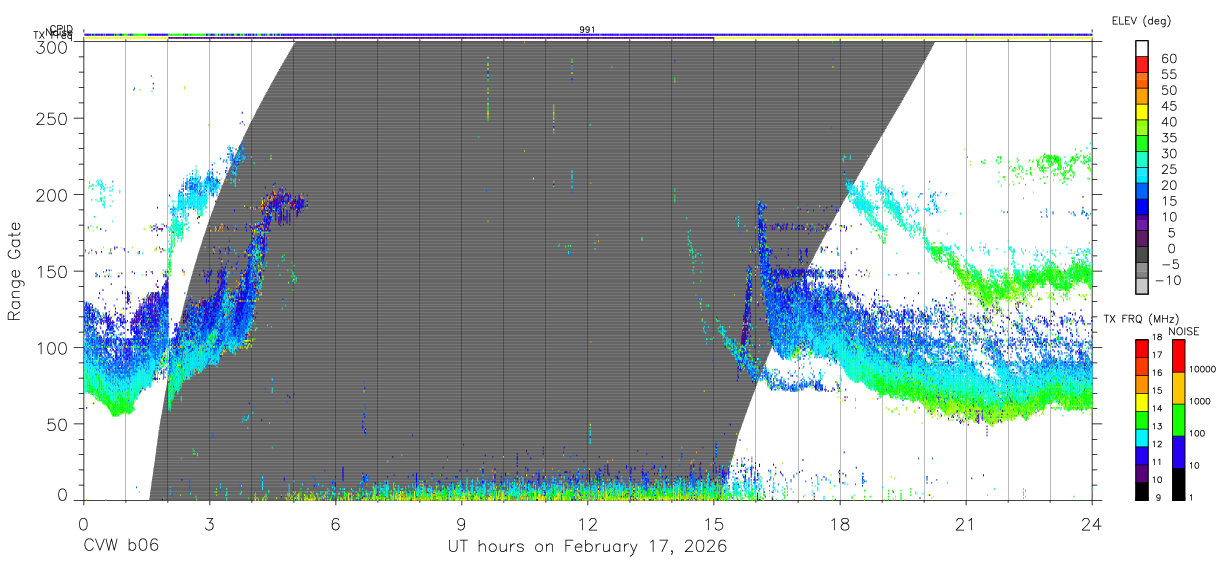The height and width of the screenshot is (567, 1228).
Task: Click the green 13–14 segment of TX FRQ bar
Action: (1142, 419)
